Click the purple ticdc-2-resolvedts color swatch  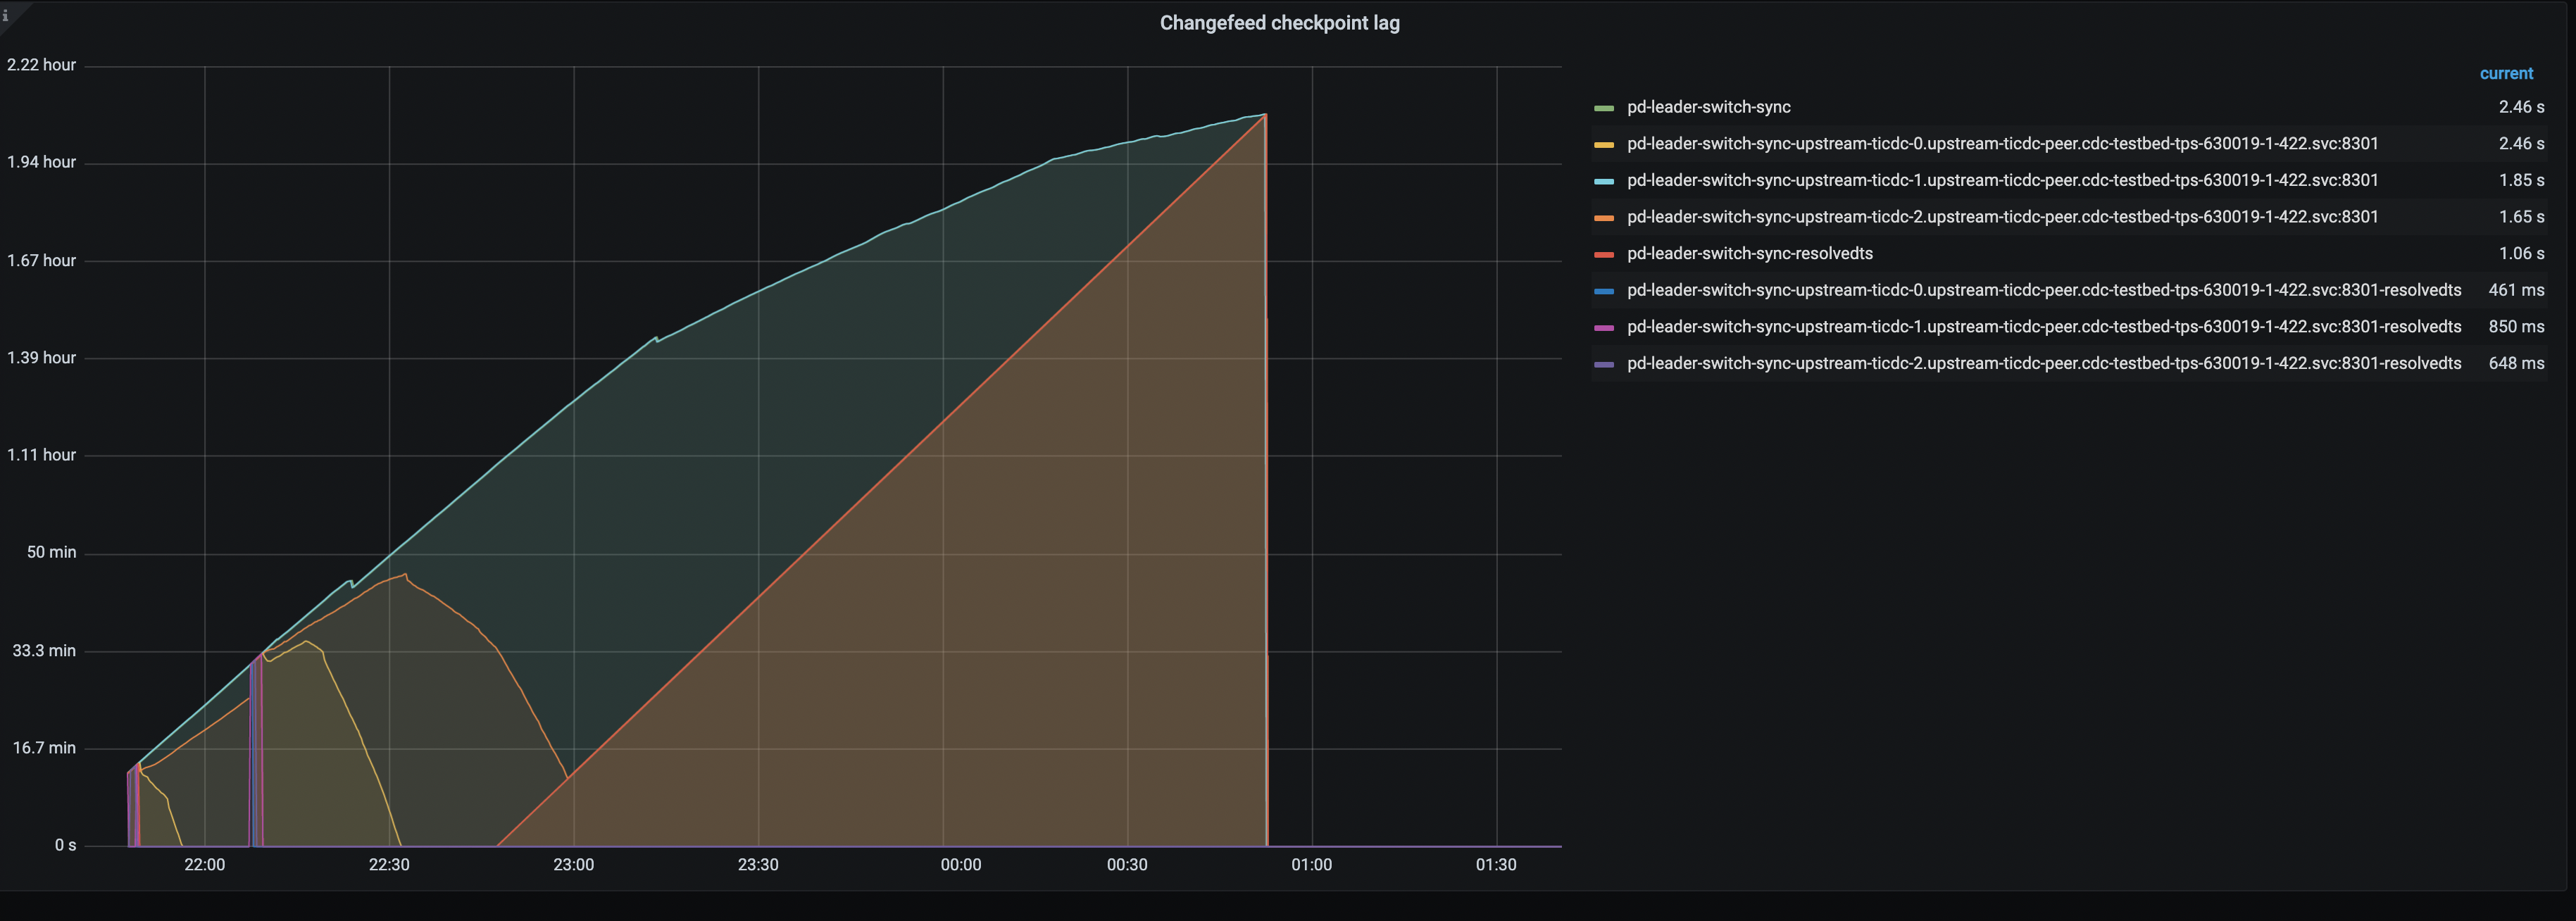[1605, 363]
